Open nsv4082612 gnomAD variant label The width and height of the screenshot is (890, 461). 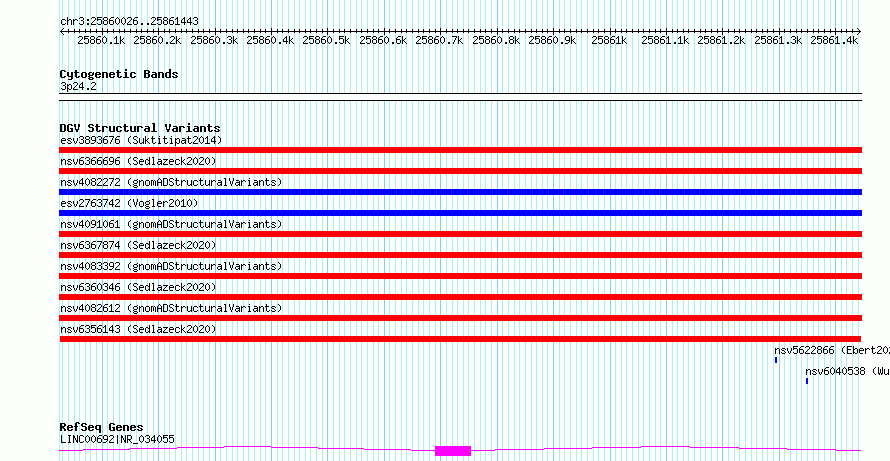click(171, 308)
